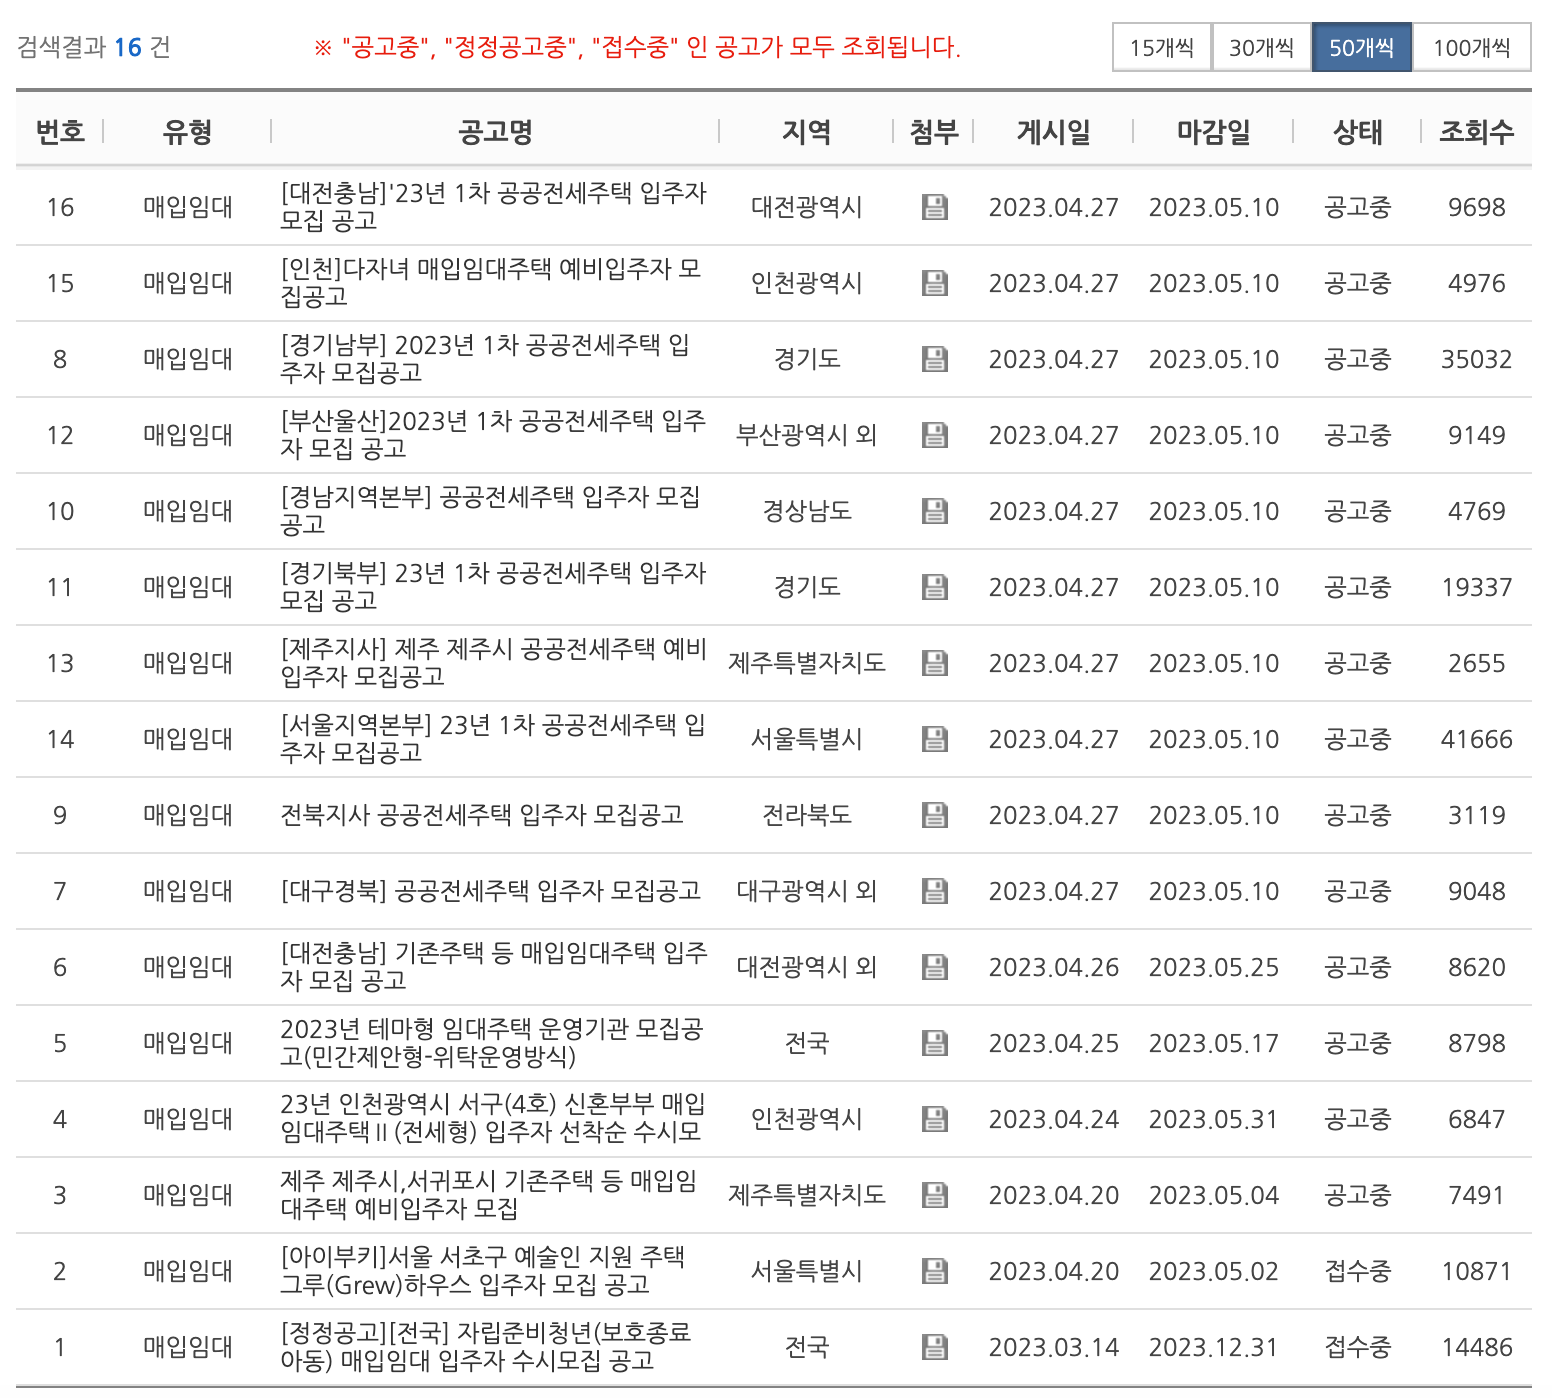Open attachment icon for 아이부키 서울 서초구 notice
Image resolution: width=1552 pixels, height=1398 pixels.
pyautogui.click(x=934, y=1271)
